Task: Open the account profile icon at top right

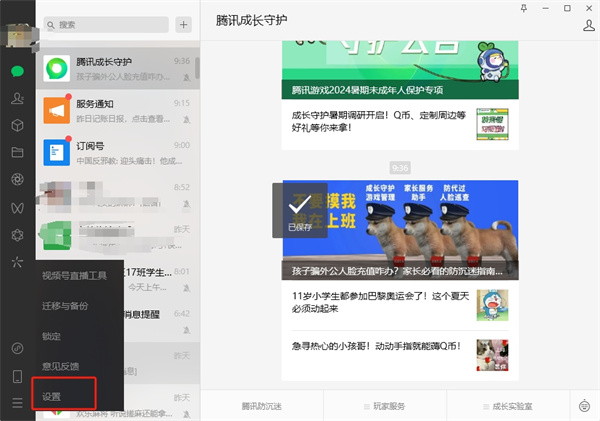Action: (x=589, y=26)
